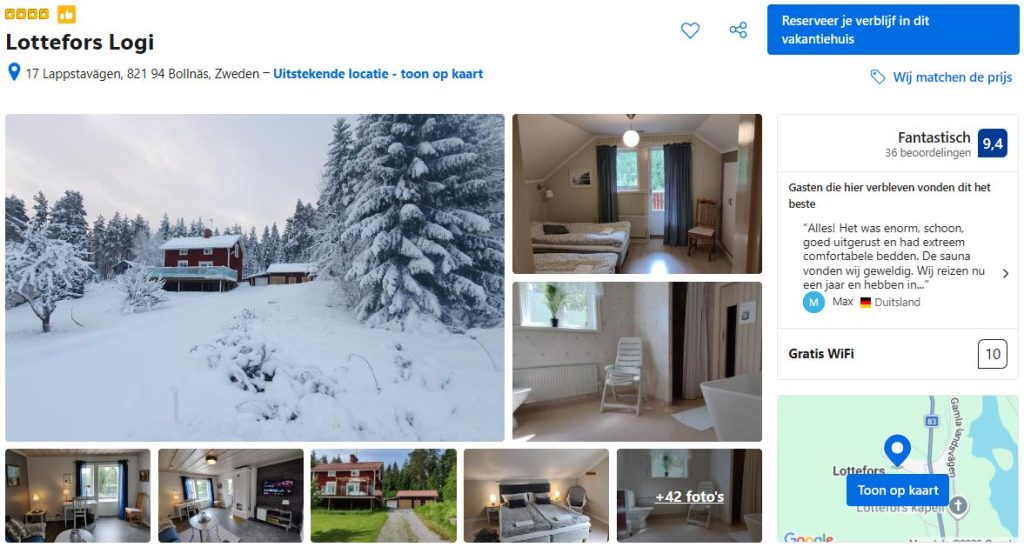
Task: Click the thumbs-up badge above the title
Action: [66, 14]
